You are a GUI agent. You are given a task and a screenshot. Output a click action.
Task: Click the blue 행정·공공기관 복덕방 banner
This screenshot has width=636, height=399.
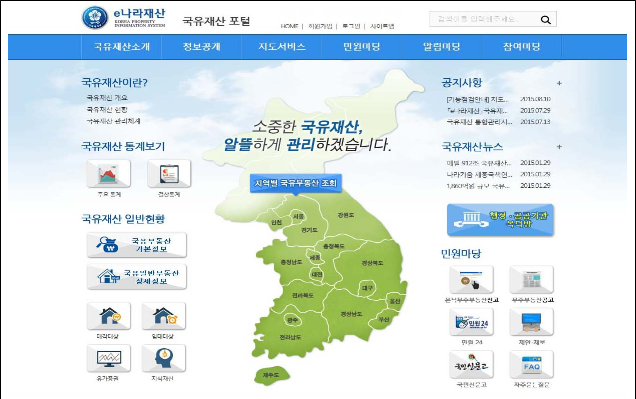(x=500, y=220)
